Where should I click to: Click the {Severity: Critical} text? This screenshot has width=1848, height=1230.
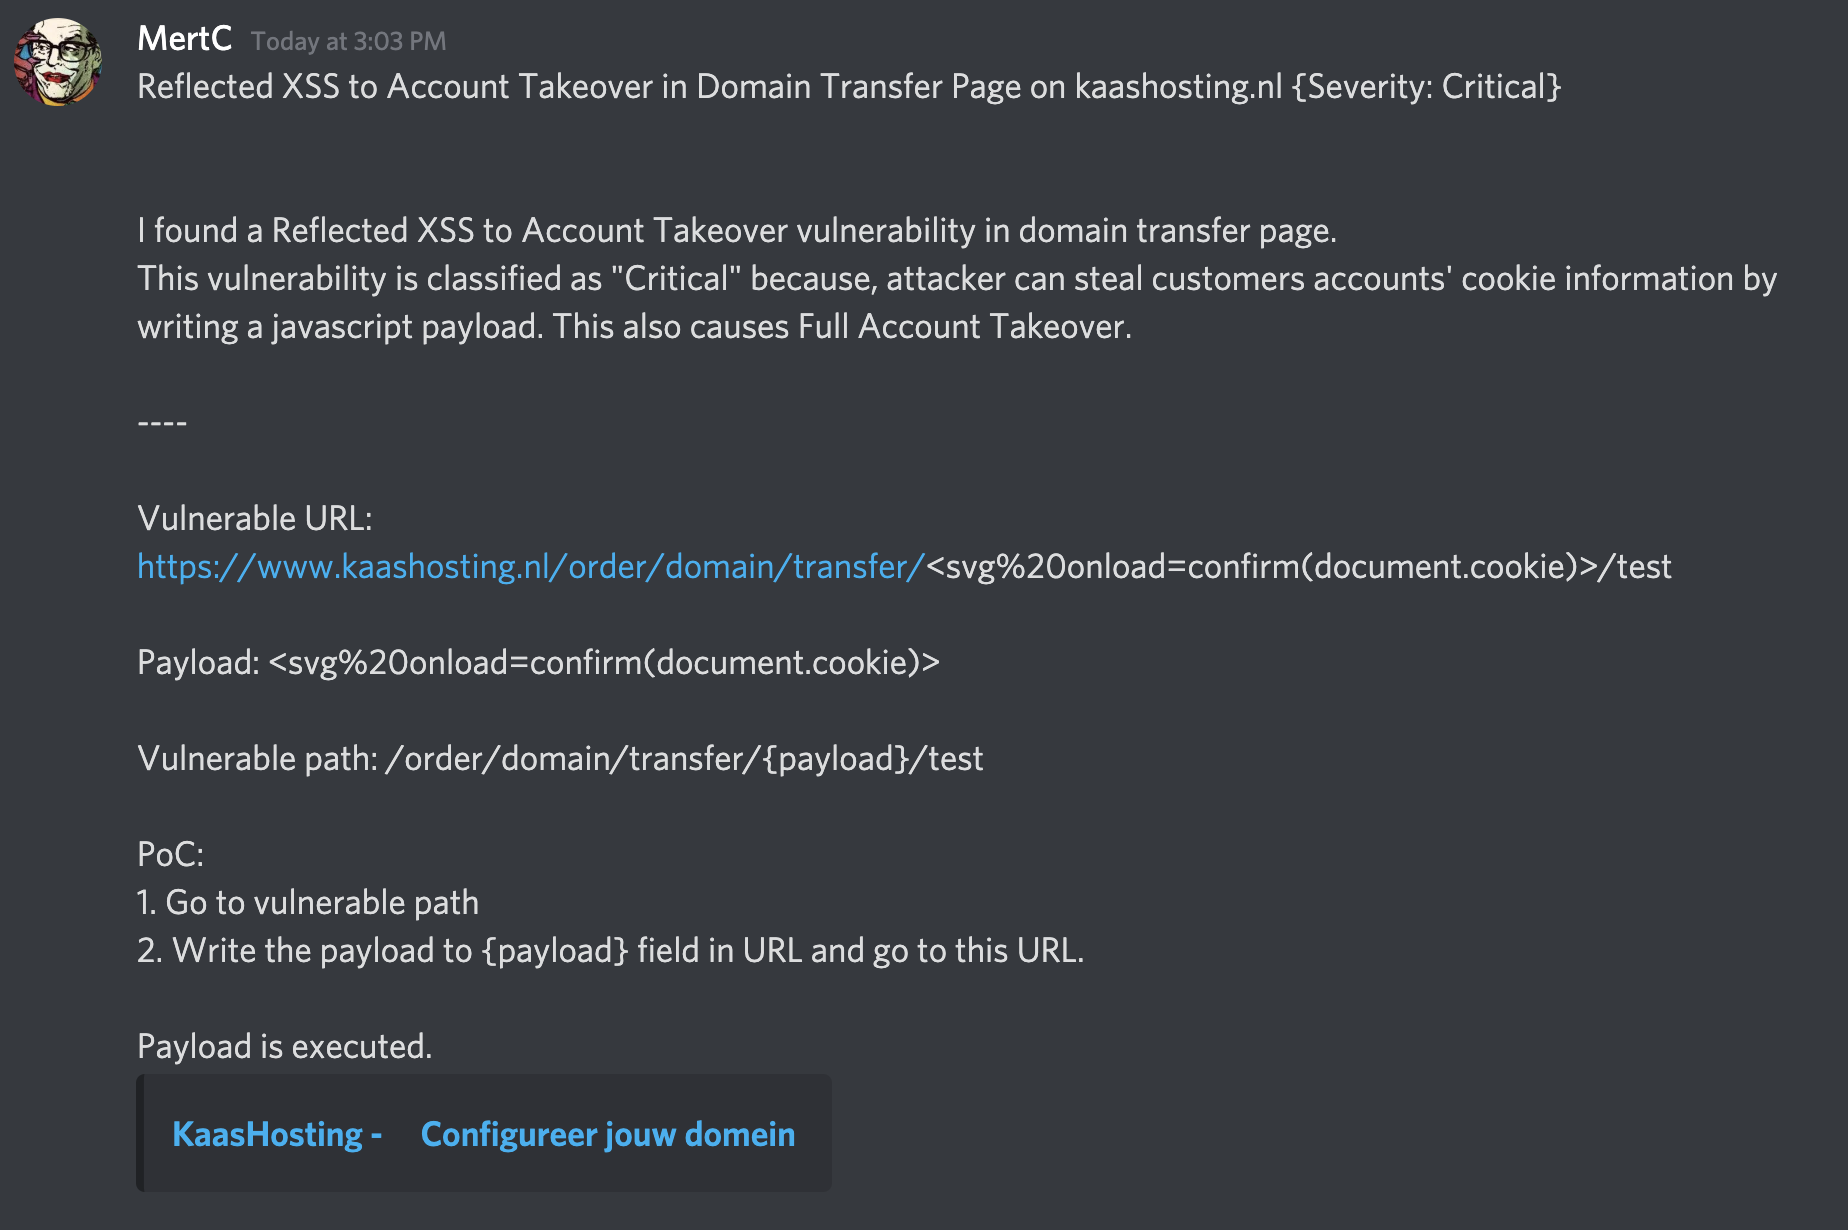point(1426,87)
